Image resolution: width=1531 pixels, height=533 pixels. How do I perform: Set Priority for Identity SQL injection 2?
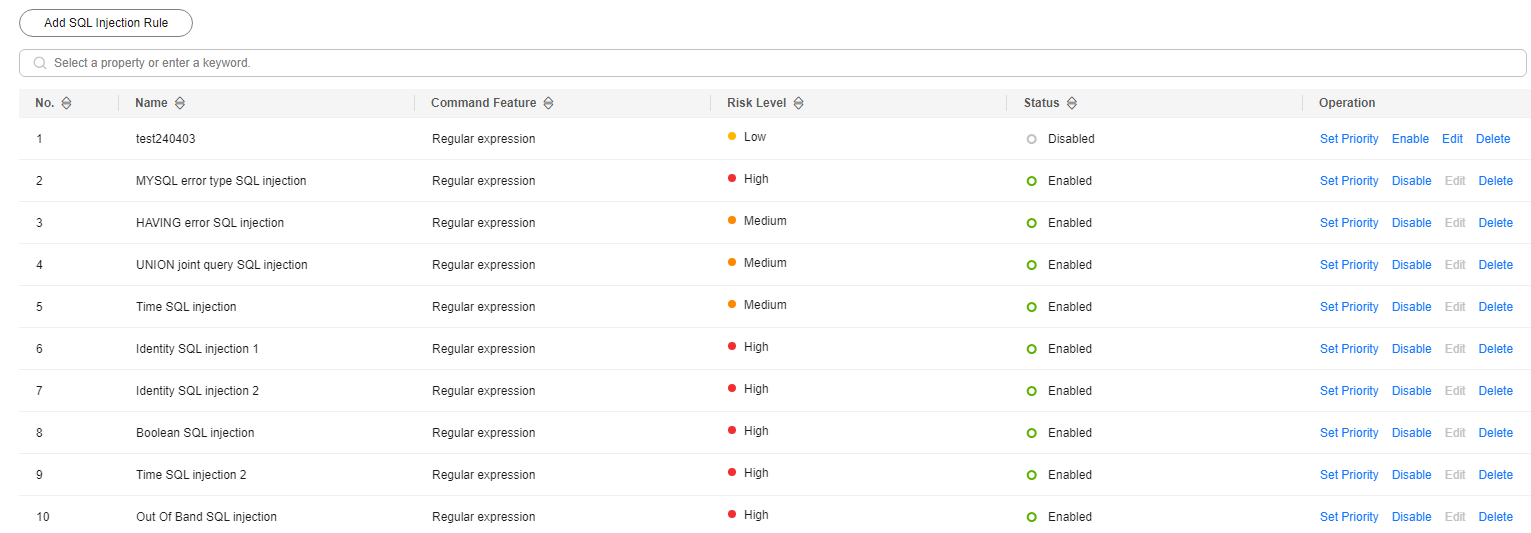tap(1349, 391)
